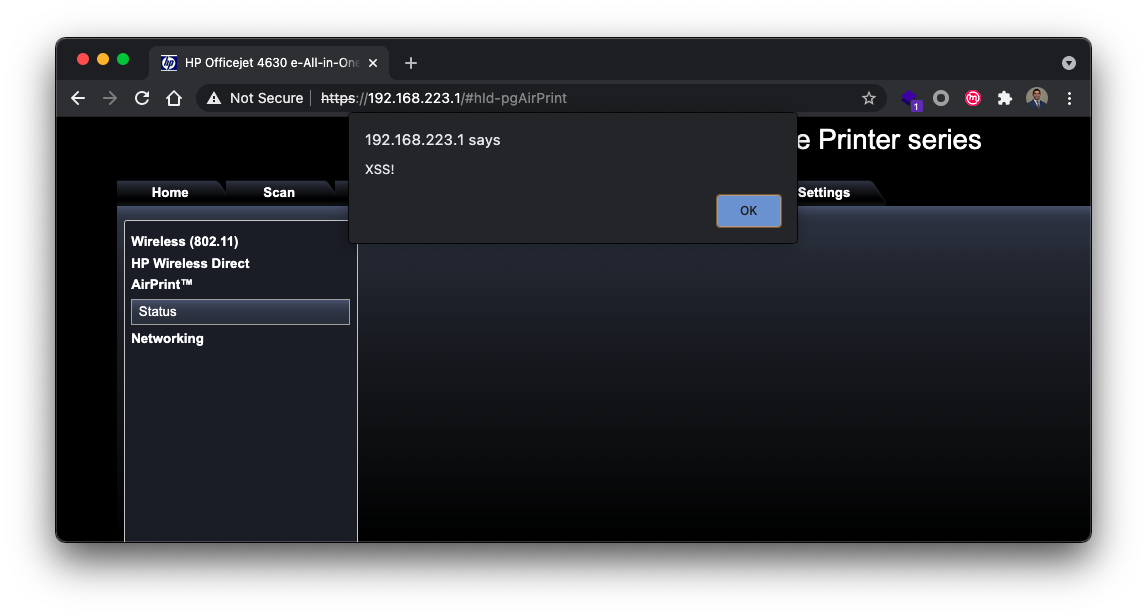Select the Status item under AirPrint
This screenshot has width=1147, height=616.
[x=240, y=312]
